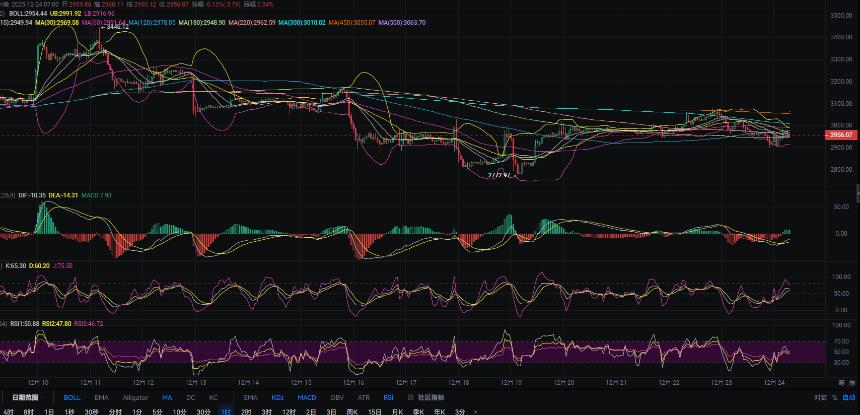Image resolution: width=860 pixels, height=415 pixels.
Task: Switch to the 2日 timeframe
Action: (x=311, y=412)
